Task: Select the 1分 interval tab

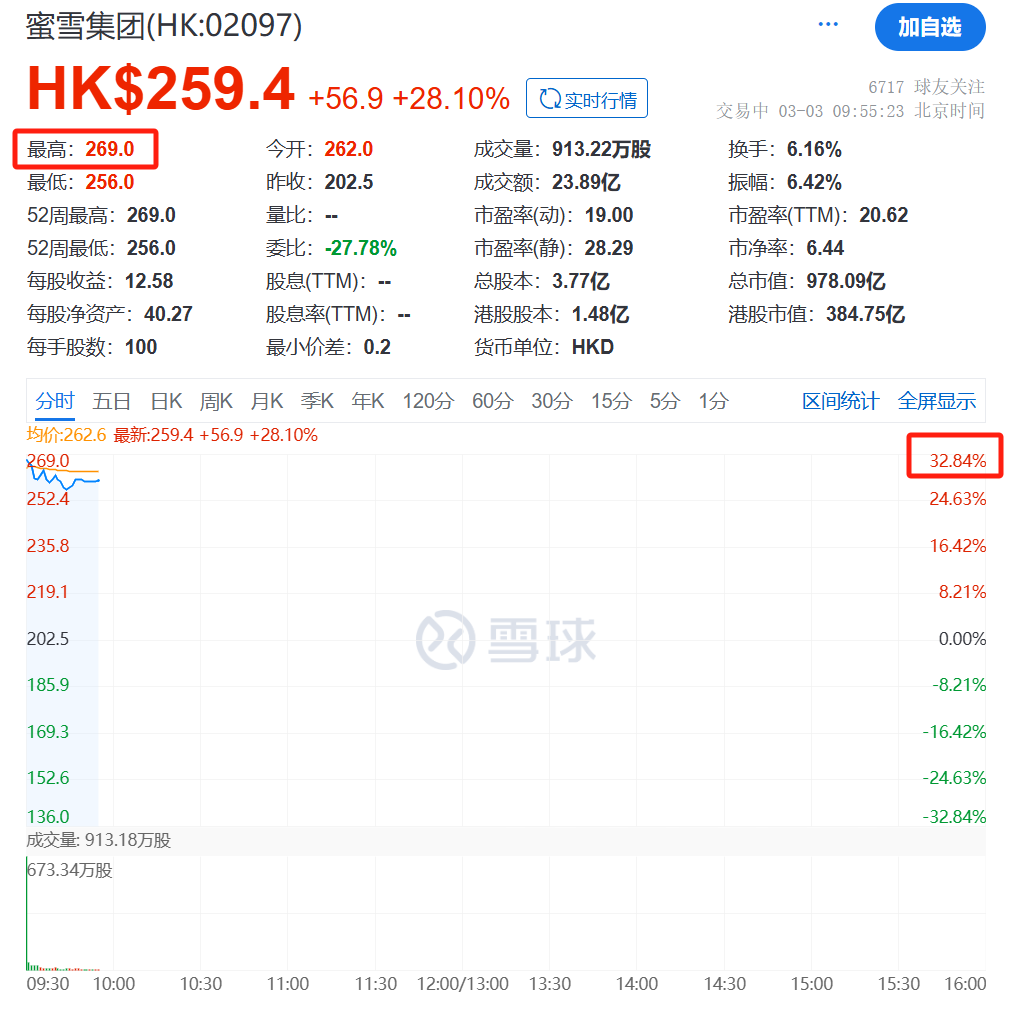Action: click(x=713, y=401)
